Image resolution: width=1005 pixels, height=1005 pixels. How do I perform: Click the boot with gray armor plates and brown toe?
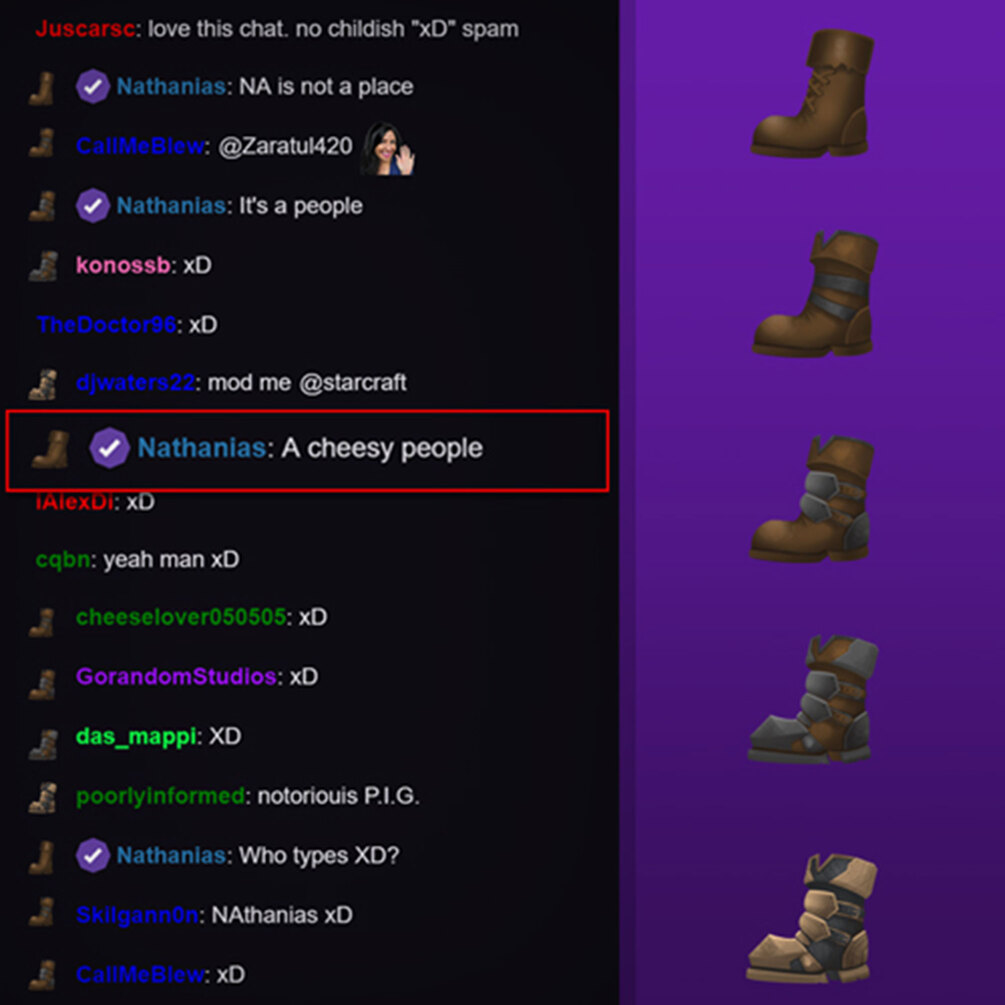811,499
